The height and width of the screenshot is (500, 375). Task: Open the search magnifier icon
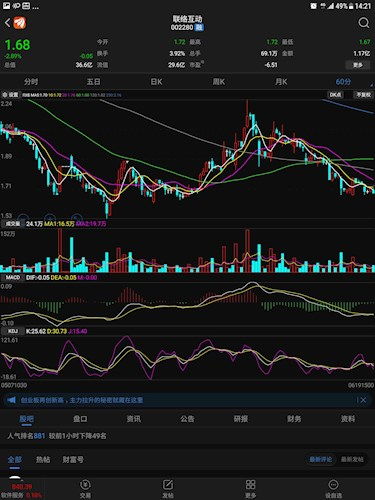[363, 23]
